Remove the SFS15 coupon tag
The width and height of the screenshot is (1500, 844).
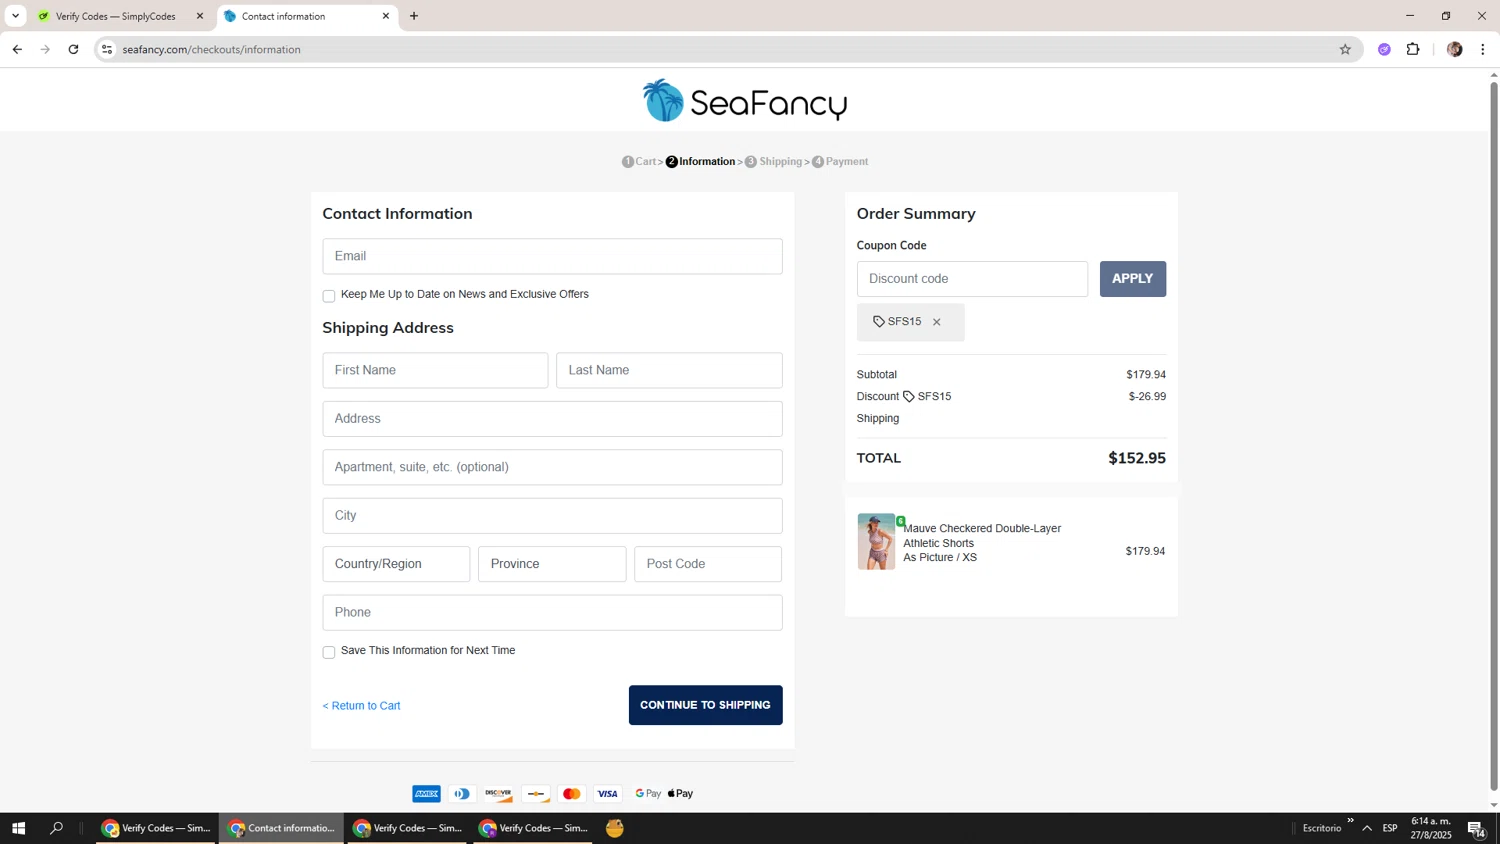[x=936, y=322]
